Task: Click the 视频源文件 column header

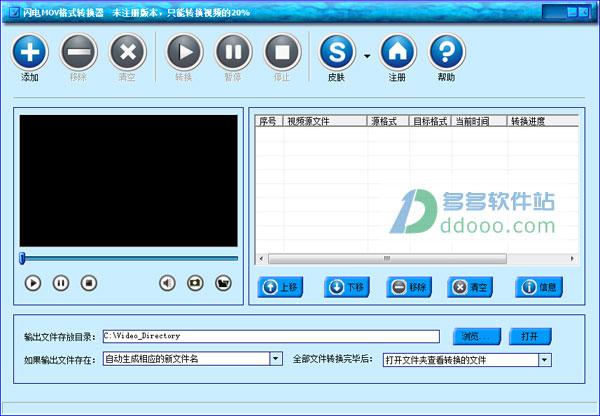Action: 325,121
